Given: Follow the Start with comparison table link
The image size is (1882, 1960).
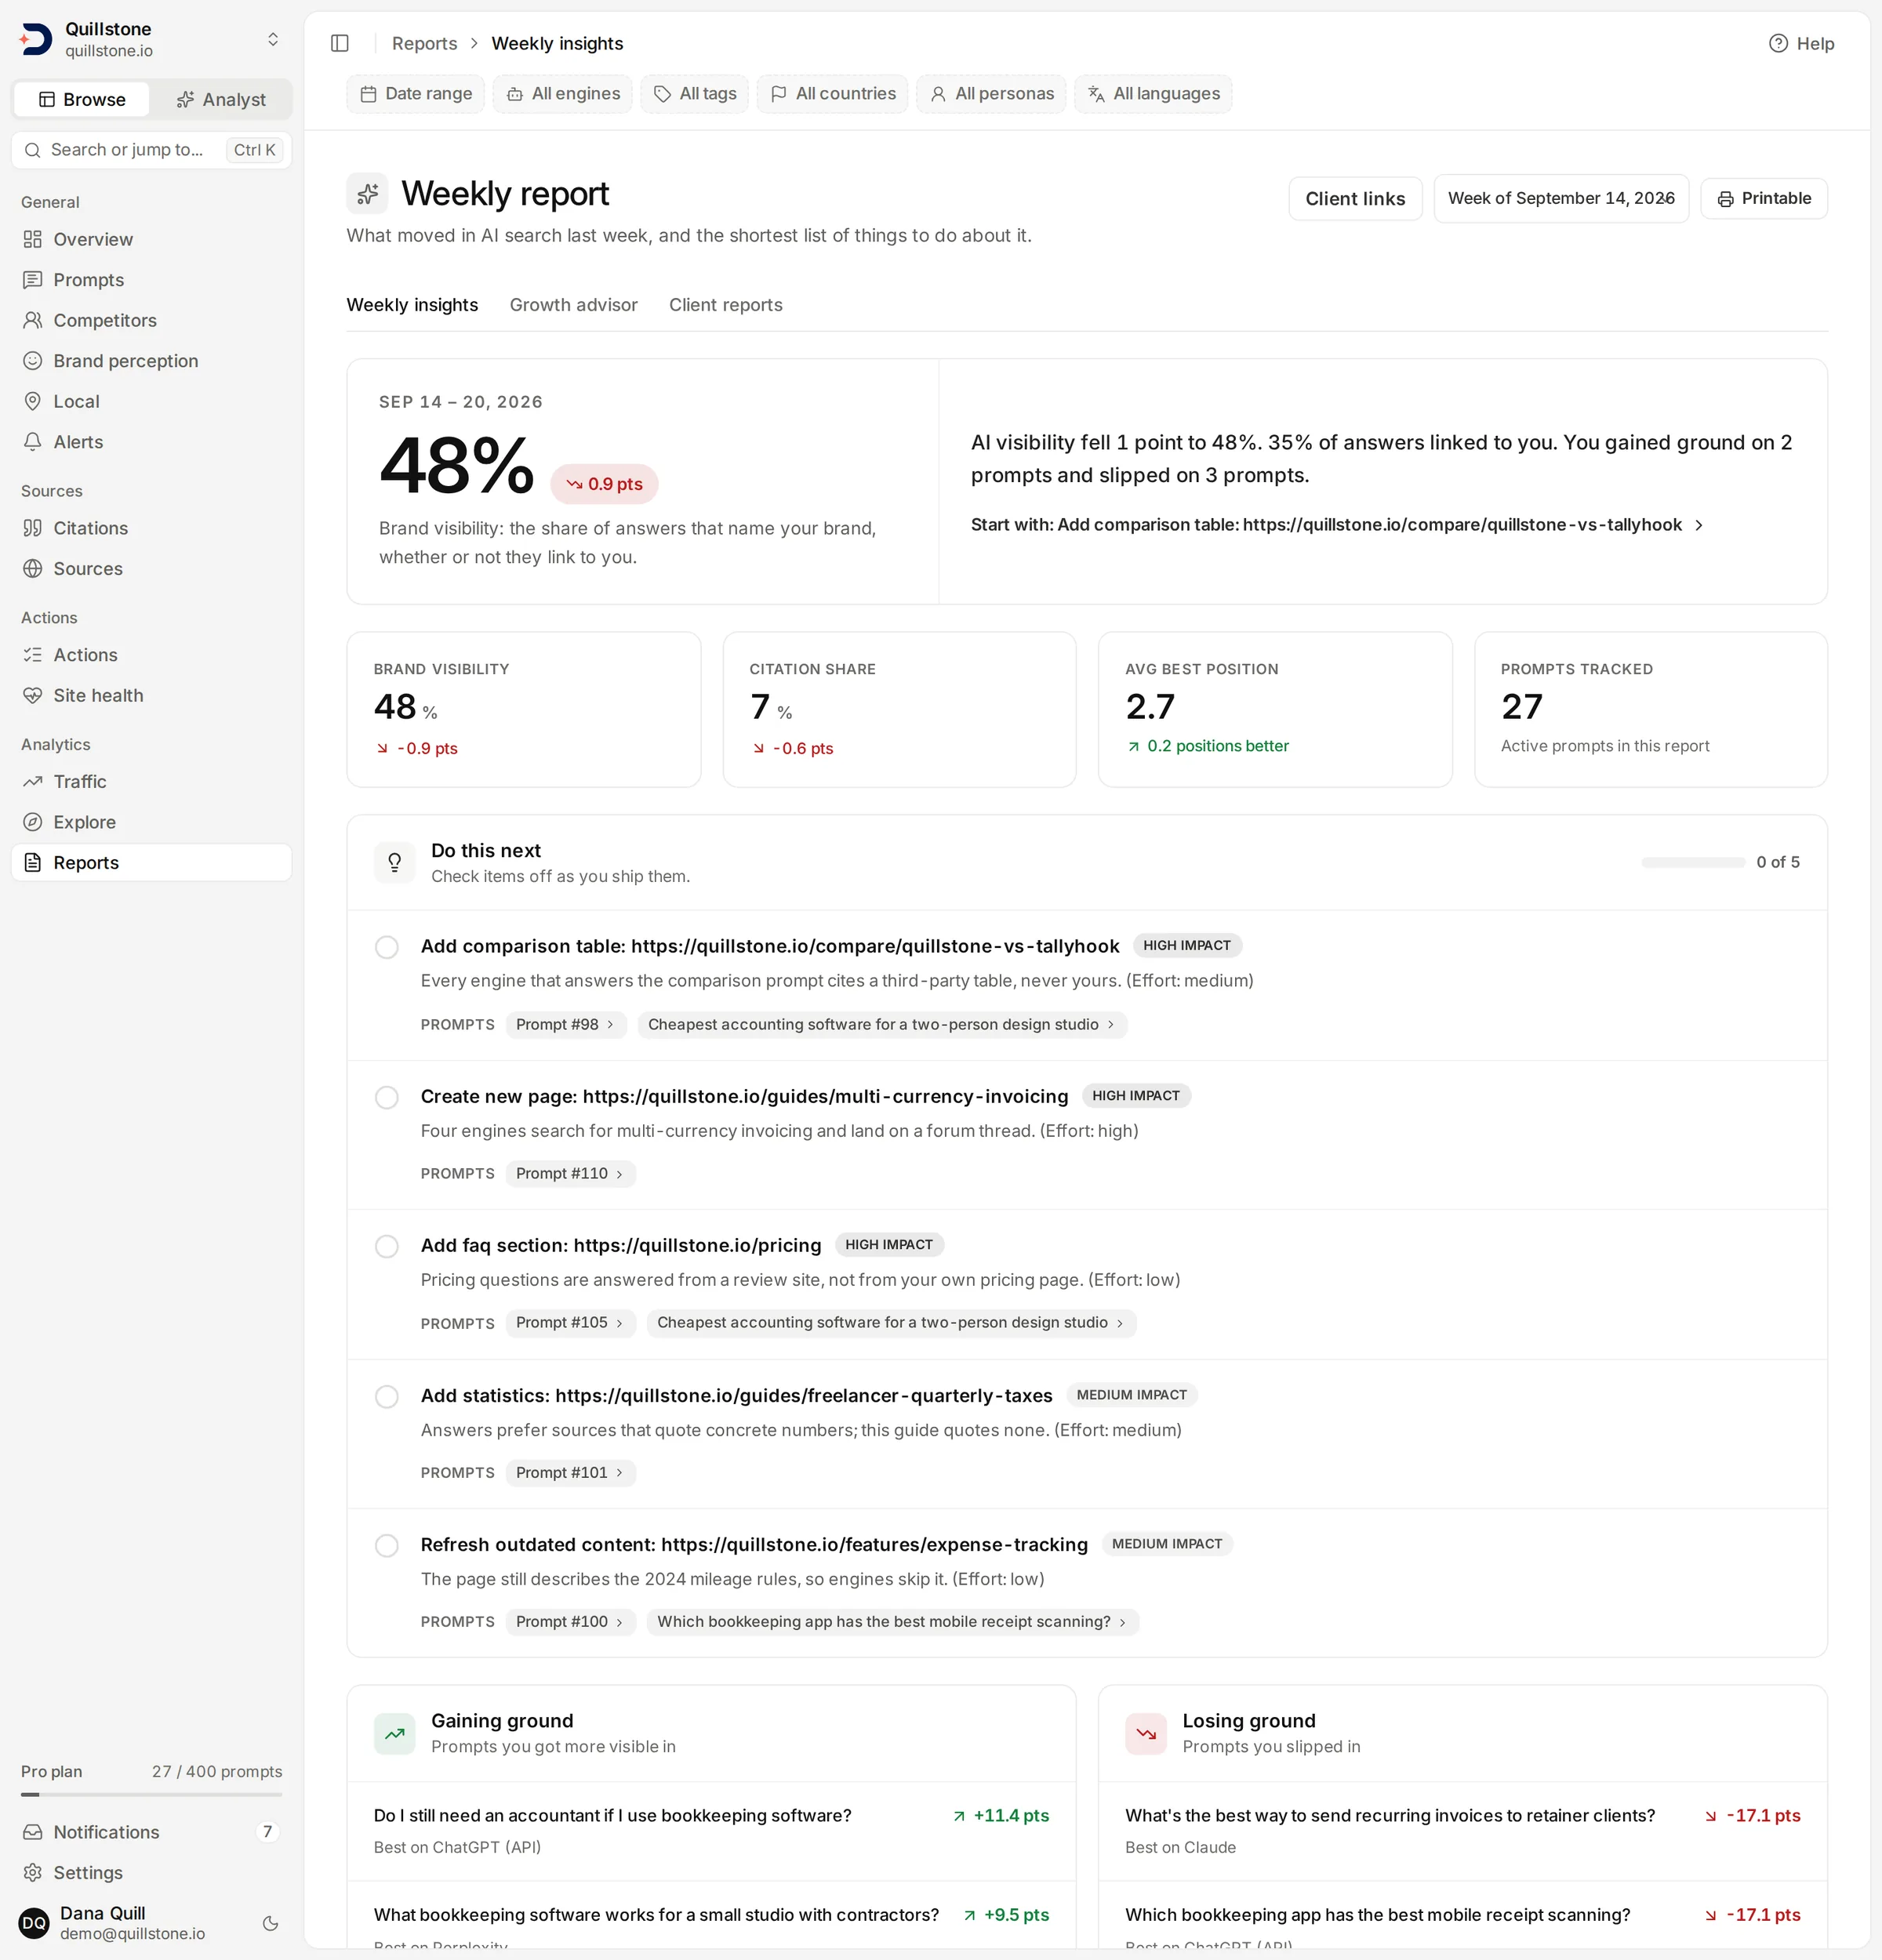Looking at the screenshot, I should [1337, 524].
